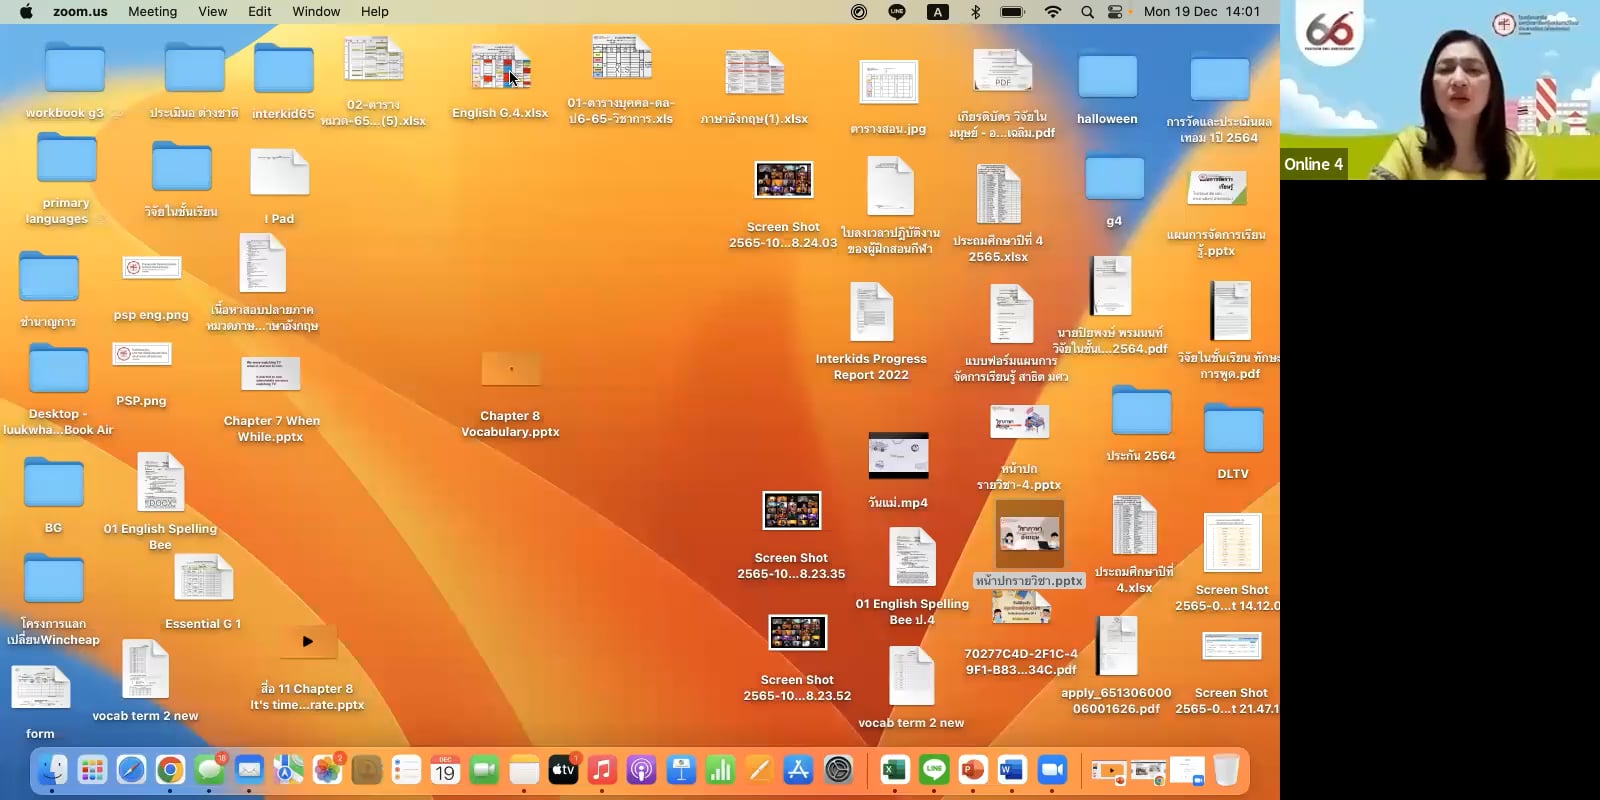Open the Meeting menu
Image resolution: width=1600 pixels, height=800 pixels.
click(x=152, y=12)
